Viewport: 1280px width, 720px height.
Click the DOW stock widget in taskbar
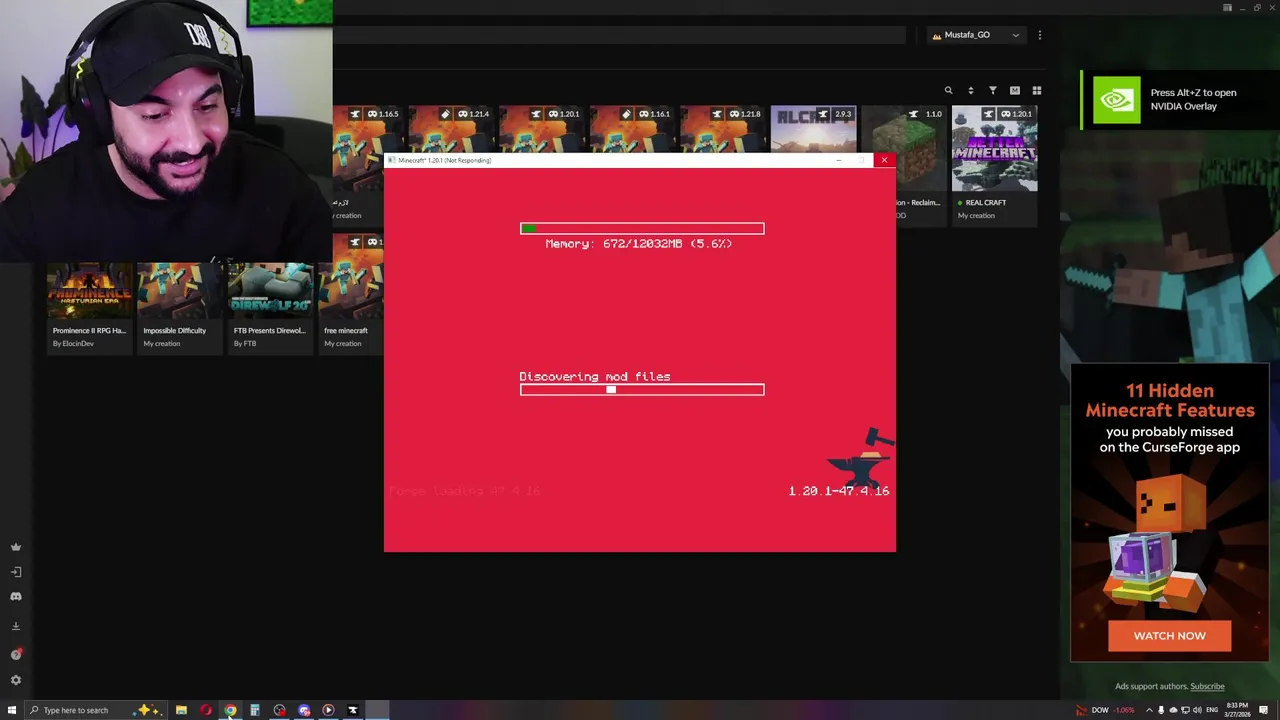tap(1105, 710)
